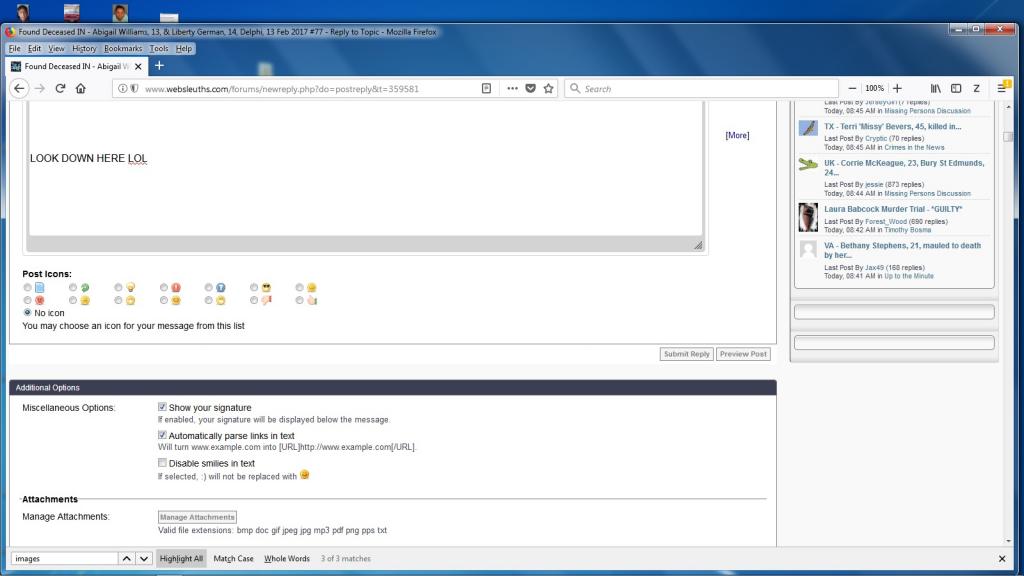Image resolution: width=1024 pixels, height=576 pixels.
Task: Open the Library icon in toolbar
Action: click(x=936, y=88)
